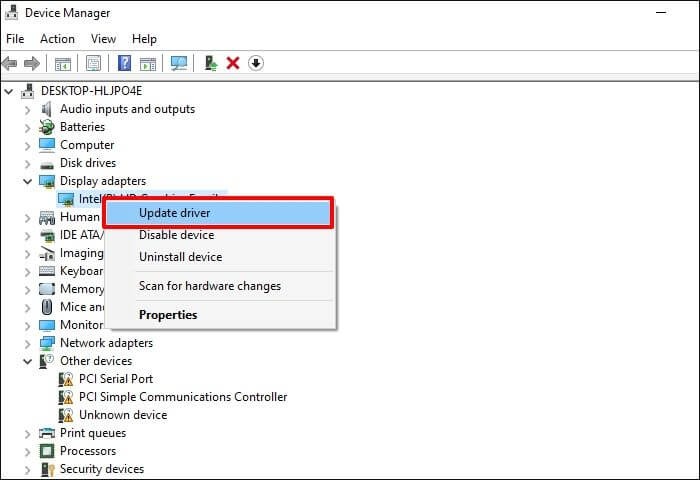Viewport: 700px width, 480px height.
Task: Collapse the DESKTOP-HLJPO4E root node
Action: 8,92
